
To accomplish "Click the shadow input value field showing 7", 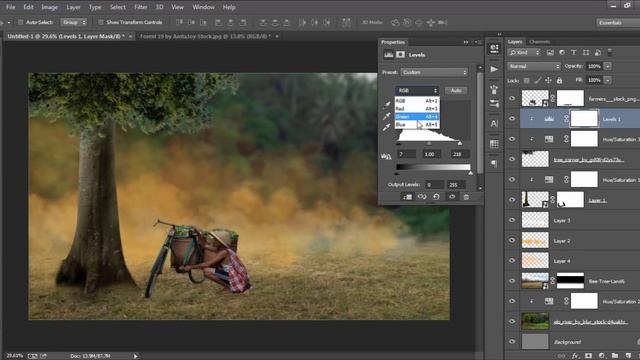I will click(406, 154).
